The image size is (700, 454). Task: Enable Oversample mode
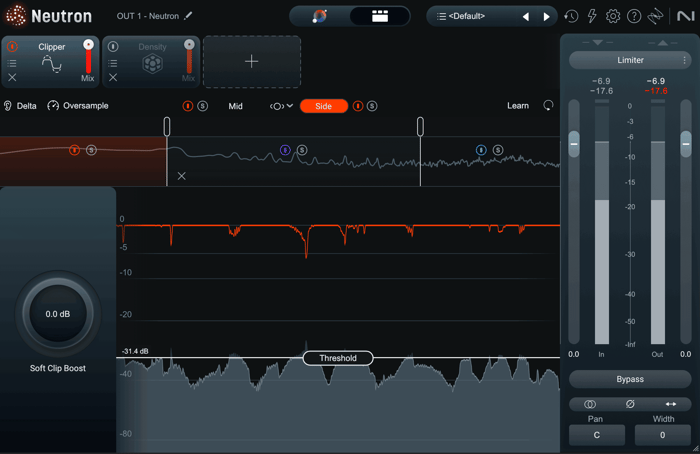(x=78, y=106)
